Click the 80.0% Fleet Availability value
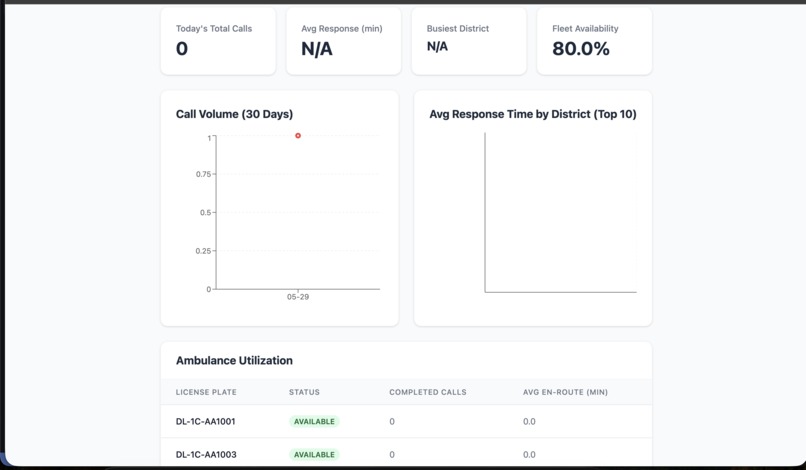This screenshot has height=470, width=806. [x=581, y=49]
